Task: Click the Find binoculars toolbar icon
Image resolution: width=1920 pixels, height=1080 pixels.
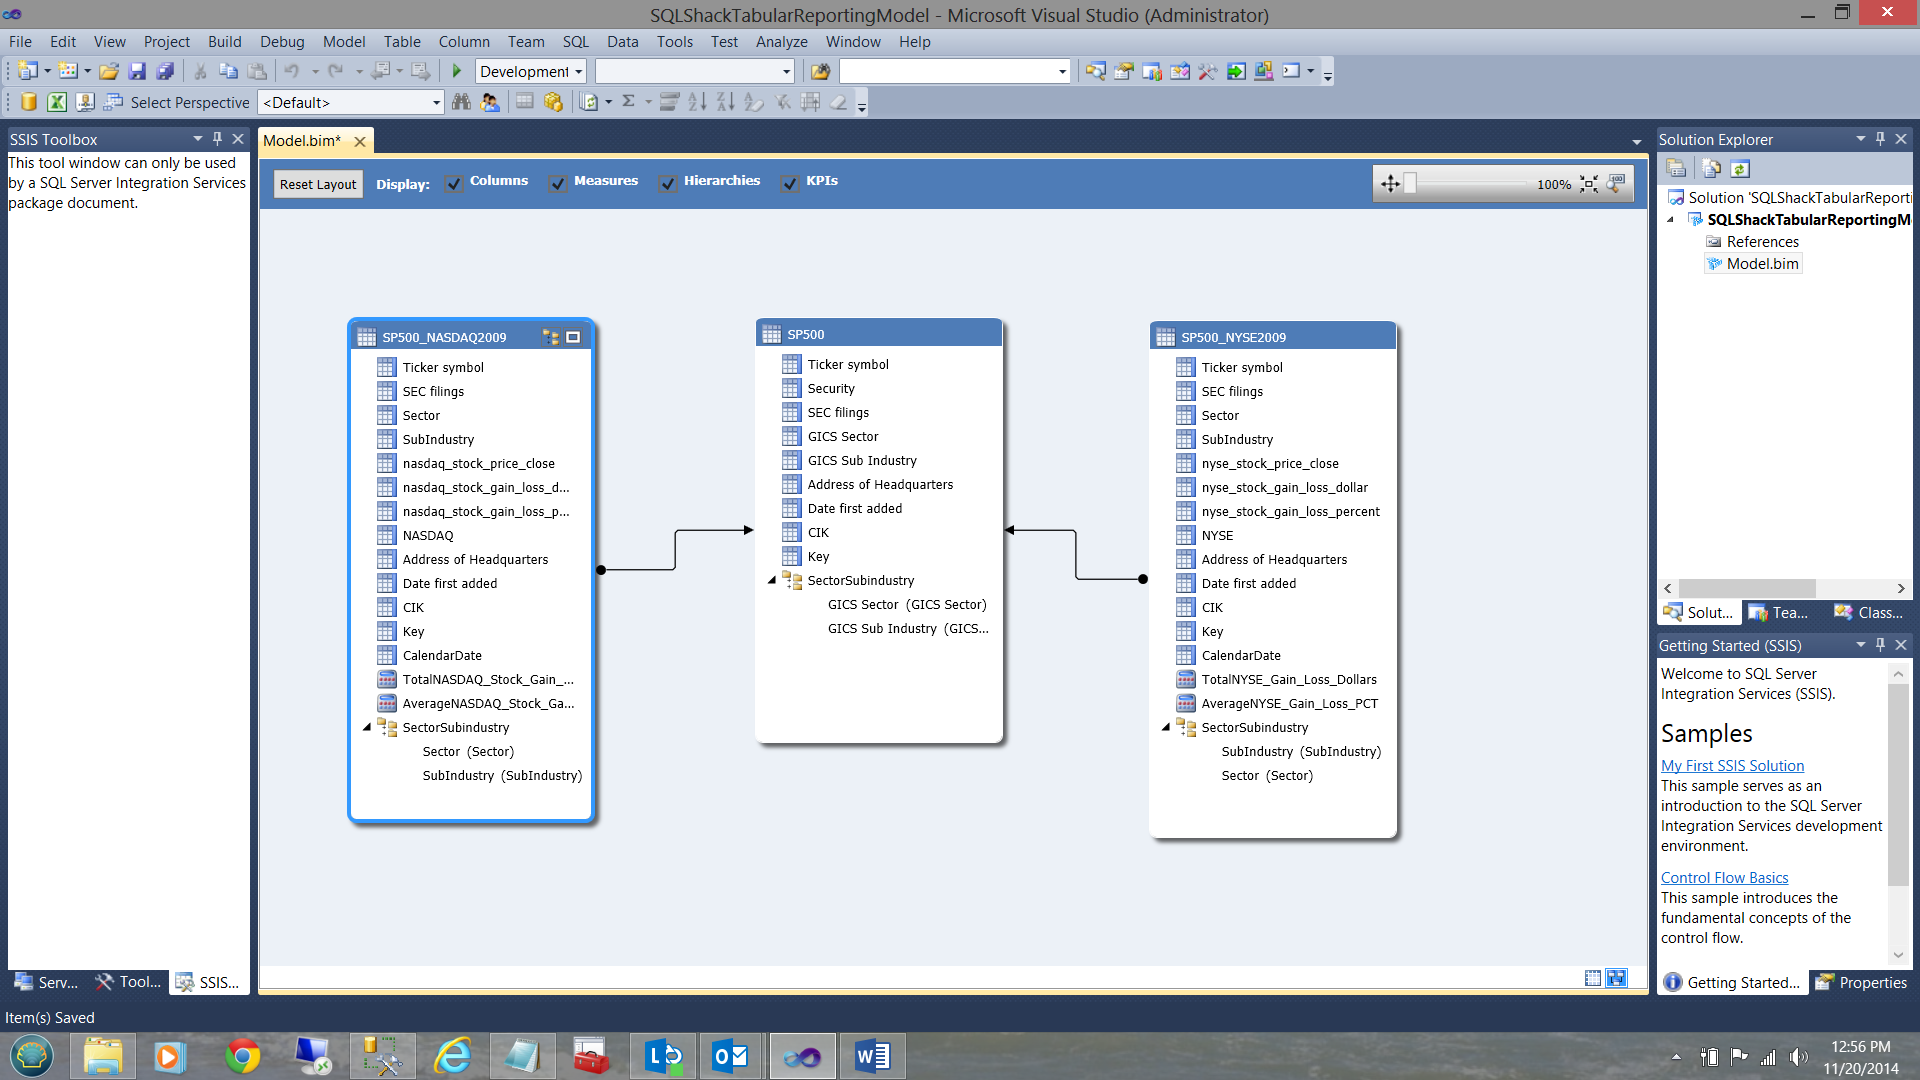Action: (x=461, y=102)
